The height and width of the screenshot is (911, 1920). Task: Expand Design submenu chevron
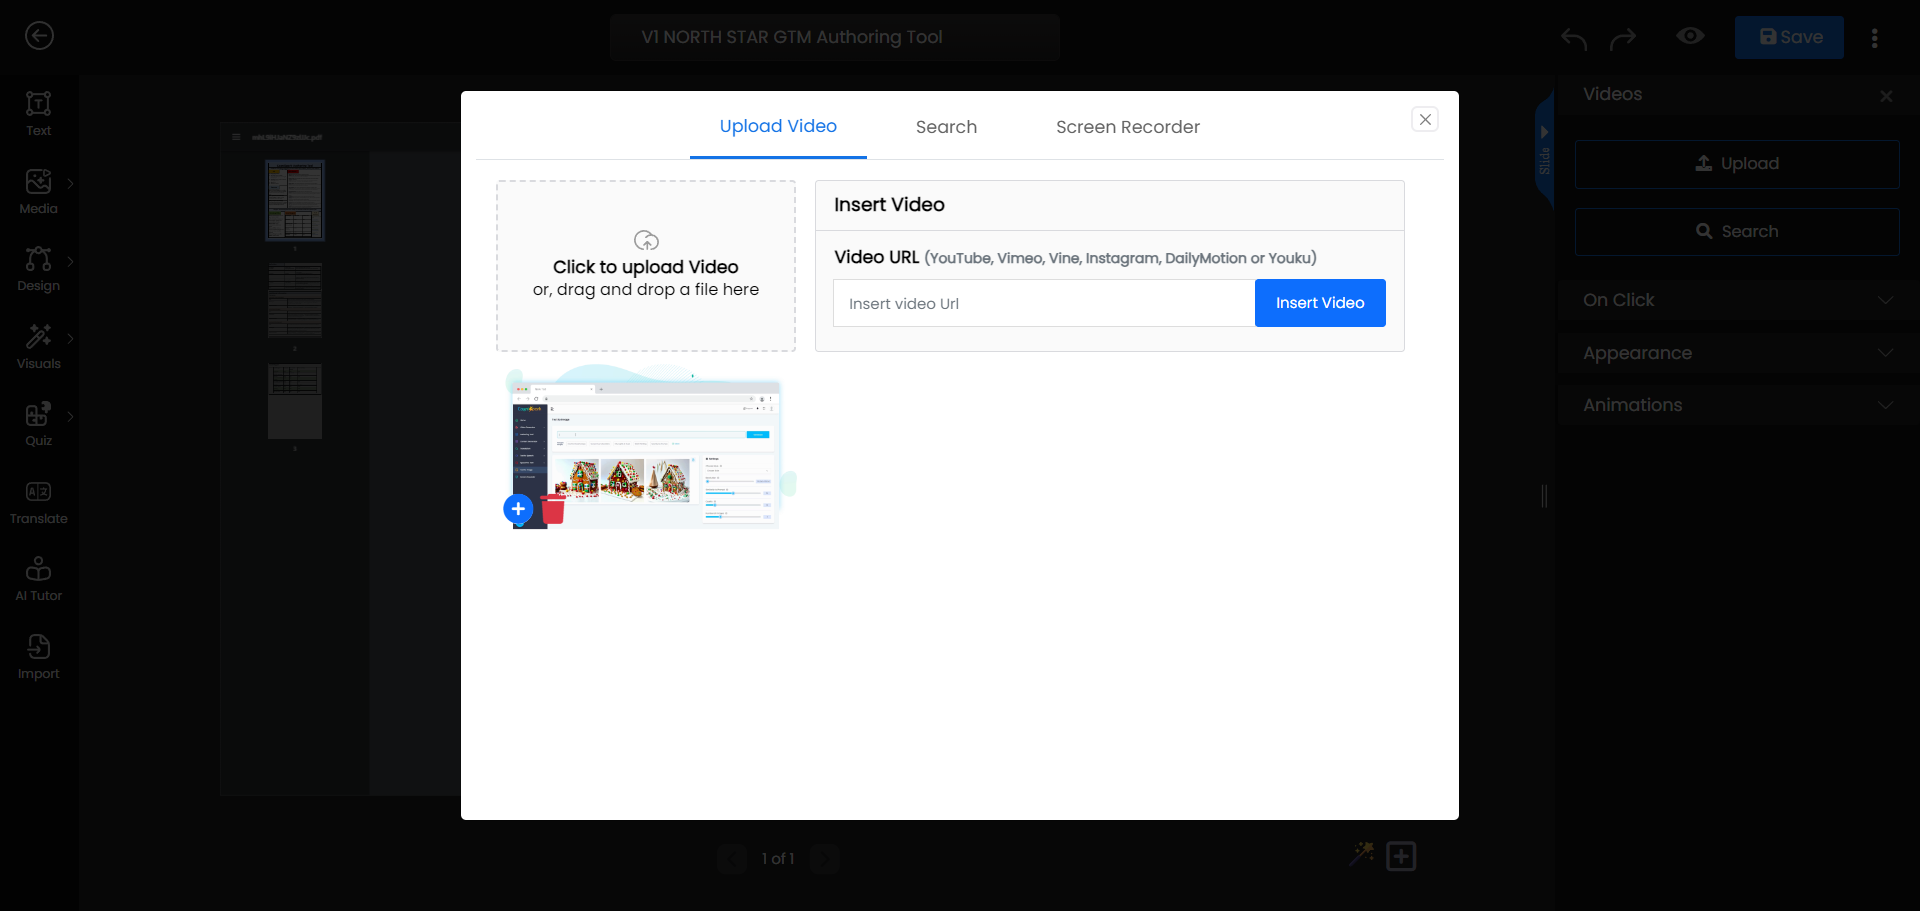(70, 261)
